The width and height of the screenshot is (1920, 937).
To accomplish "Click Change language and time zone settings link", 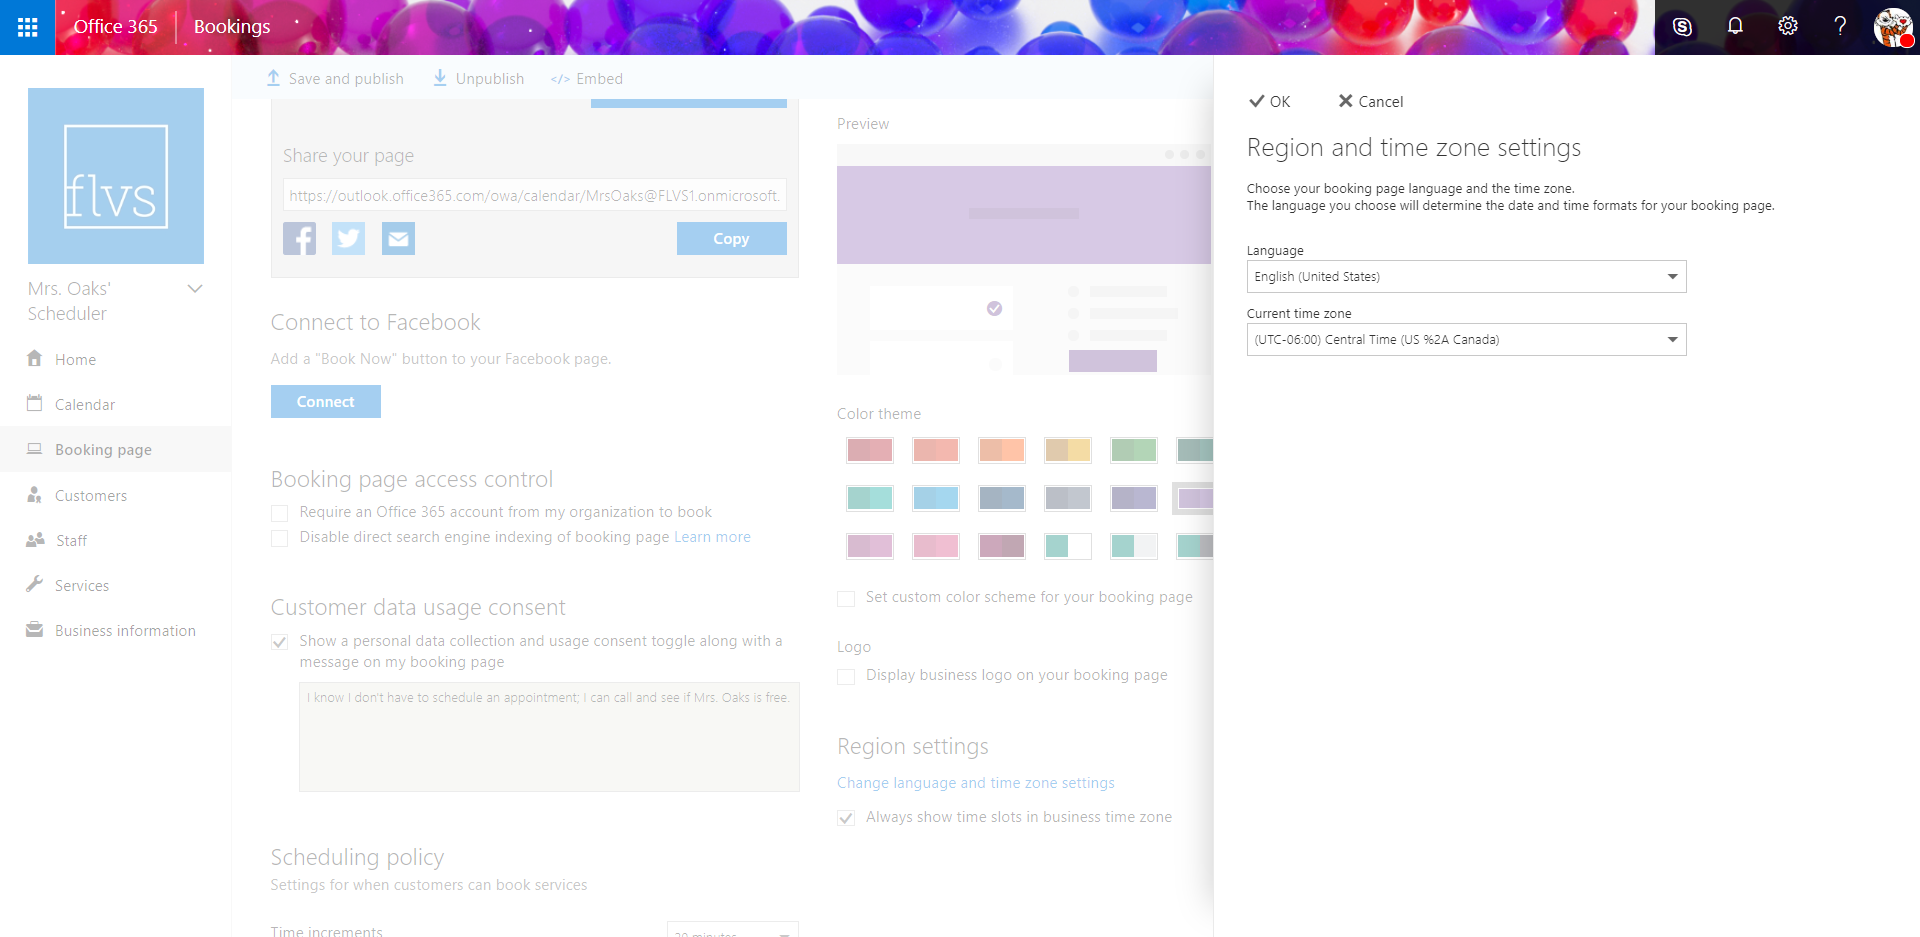I will coord(975,783).
